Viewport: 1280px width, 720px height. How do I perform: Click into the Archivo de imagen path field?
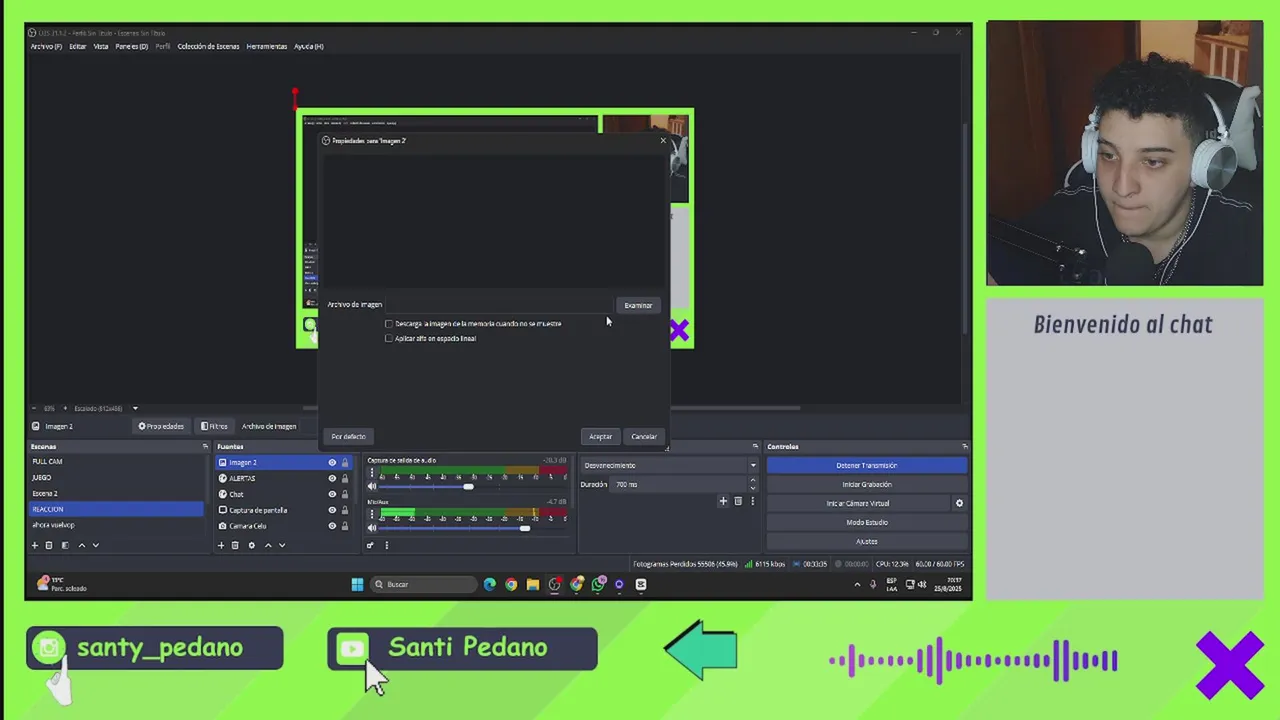click(x=498, y=305)
